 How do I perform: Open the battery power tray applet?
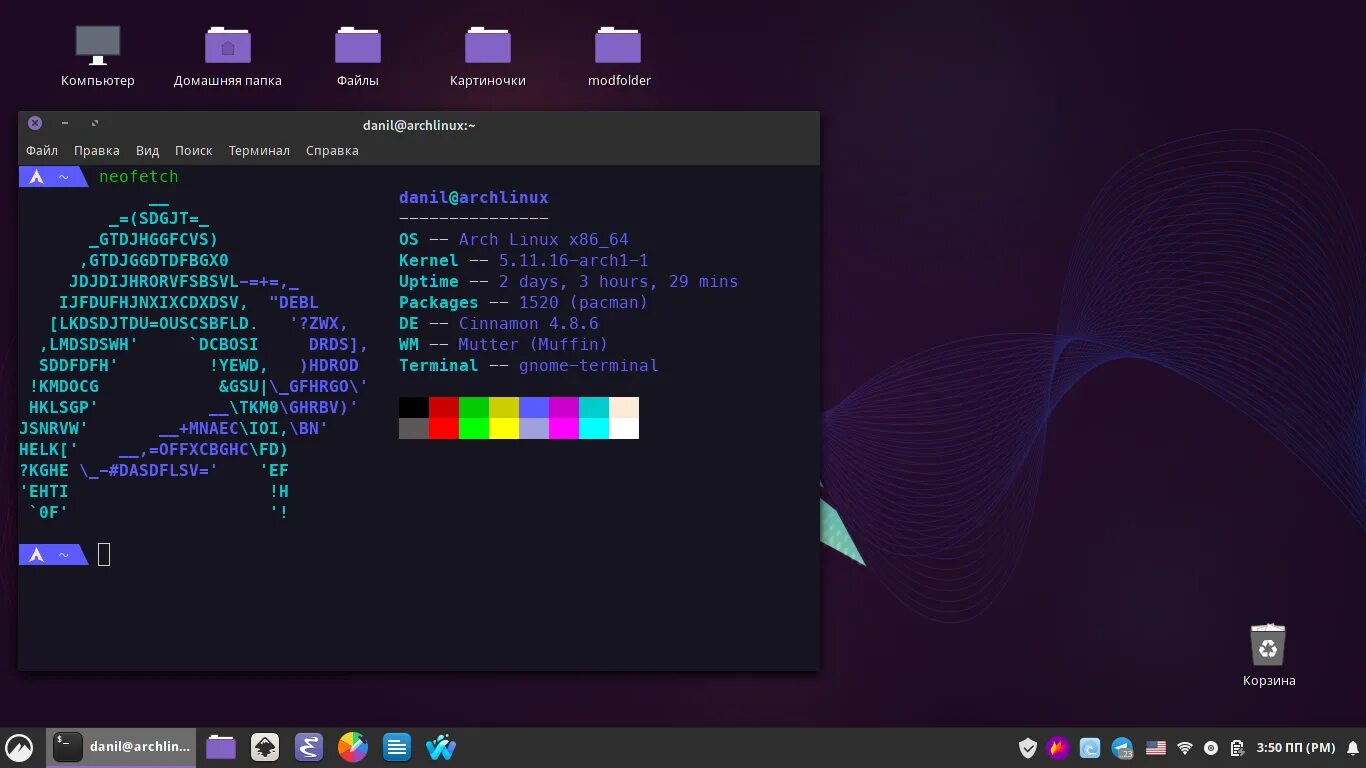pyautogui.click(x=1237, y=748)
